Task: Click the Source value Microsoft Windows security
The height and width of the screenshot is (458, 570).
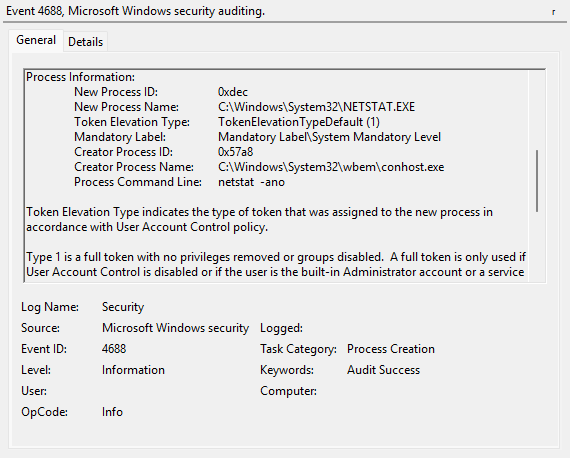Action: pos(175,328)
